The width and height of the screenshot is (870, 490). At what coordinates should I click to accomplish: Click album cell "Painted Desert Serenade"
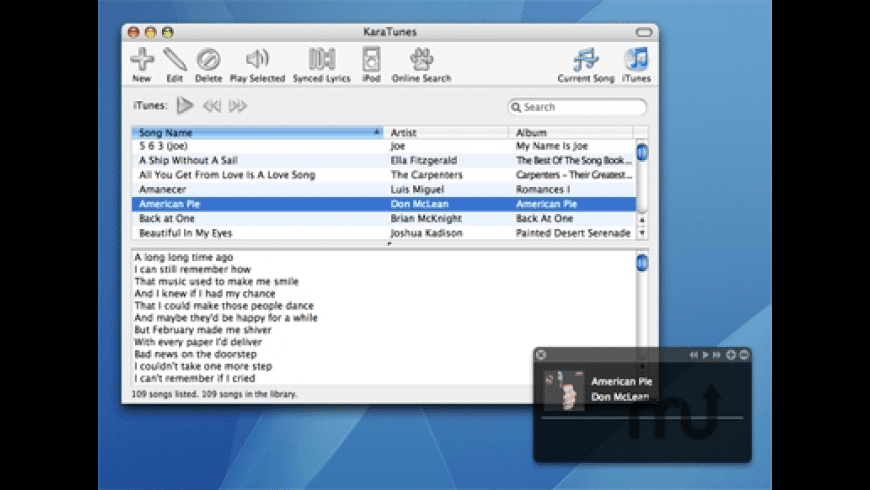573,233
